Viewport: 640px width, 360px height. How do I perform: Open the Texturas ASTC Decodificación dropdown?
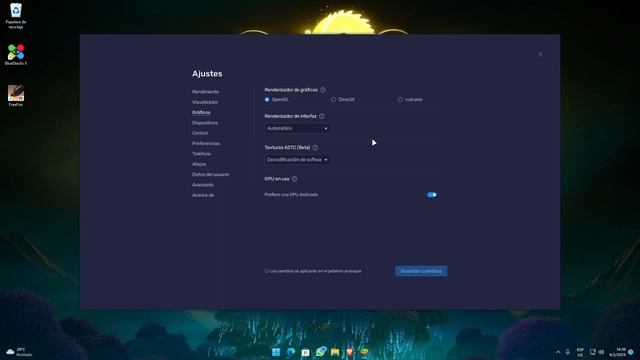(x=298, y=160)
